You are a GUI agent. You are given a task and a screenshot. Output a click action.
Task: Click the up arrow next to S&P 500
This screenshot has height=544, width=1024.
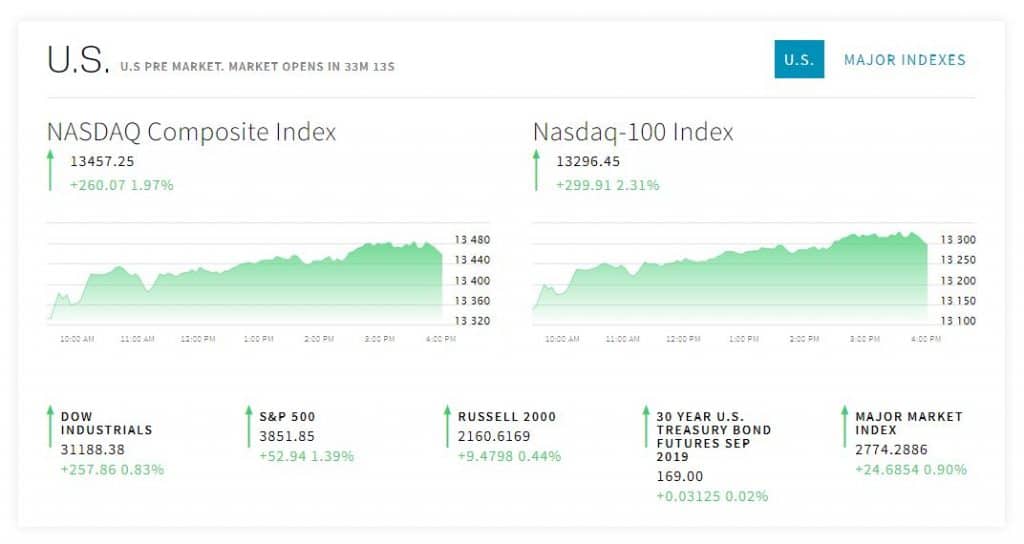248,426
